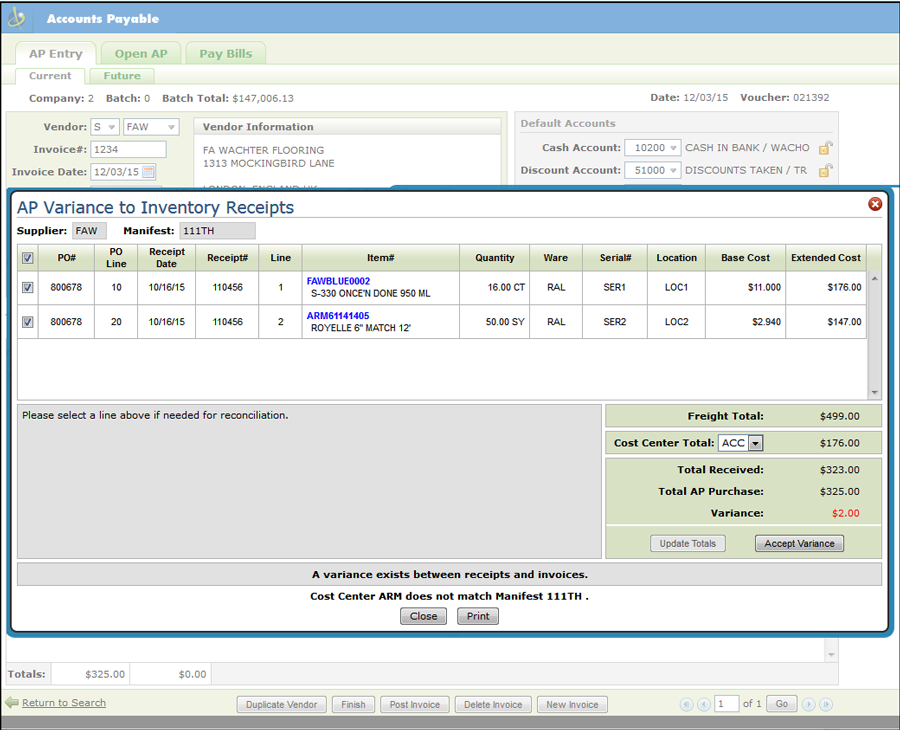Open the FAWBLUE0002 item link

tap(338, 281)
